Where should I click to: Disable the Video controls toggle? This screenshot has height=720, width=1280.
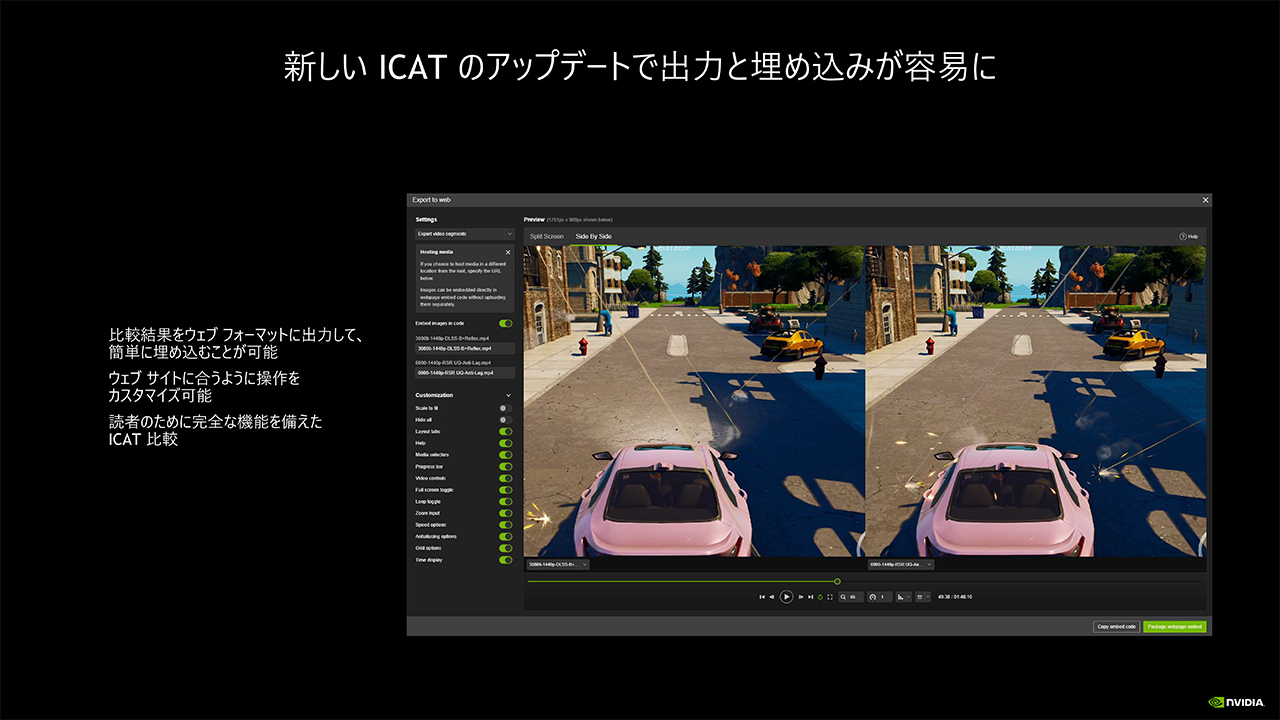click(x=506, y=478)
